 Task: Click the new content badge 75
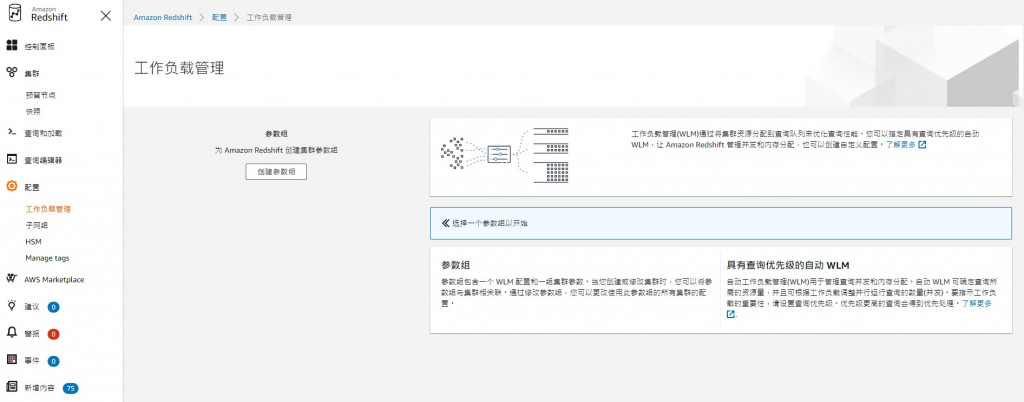[71, 388]
